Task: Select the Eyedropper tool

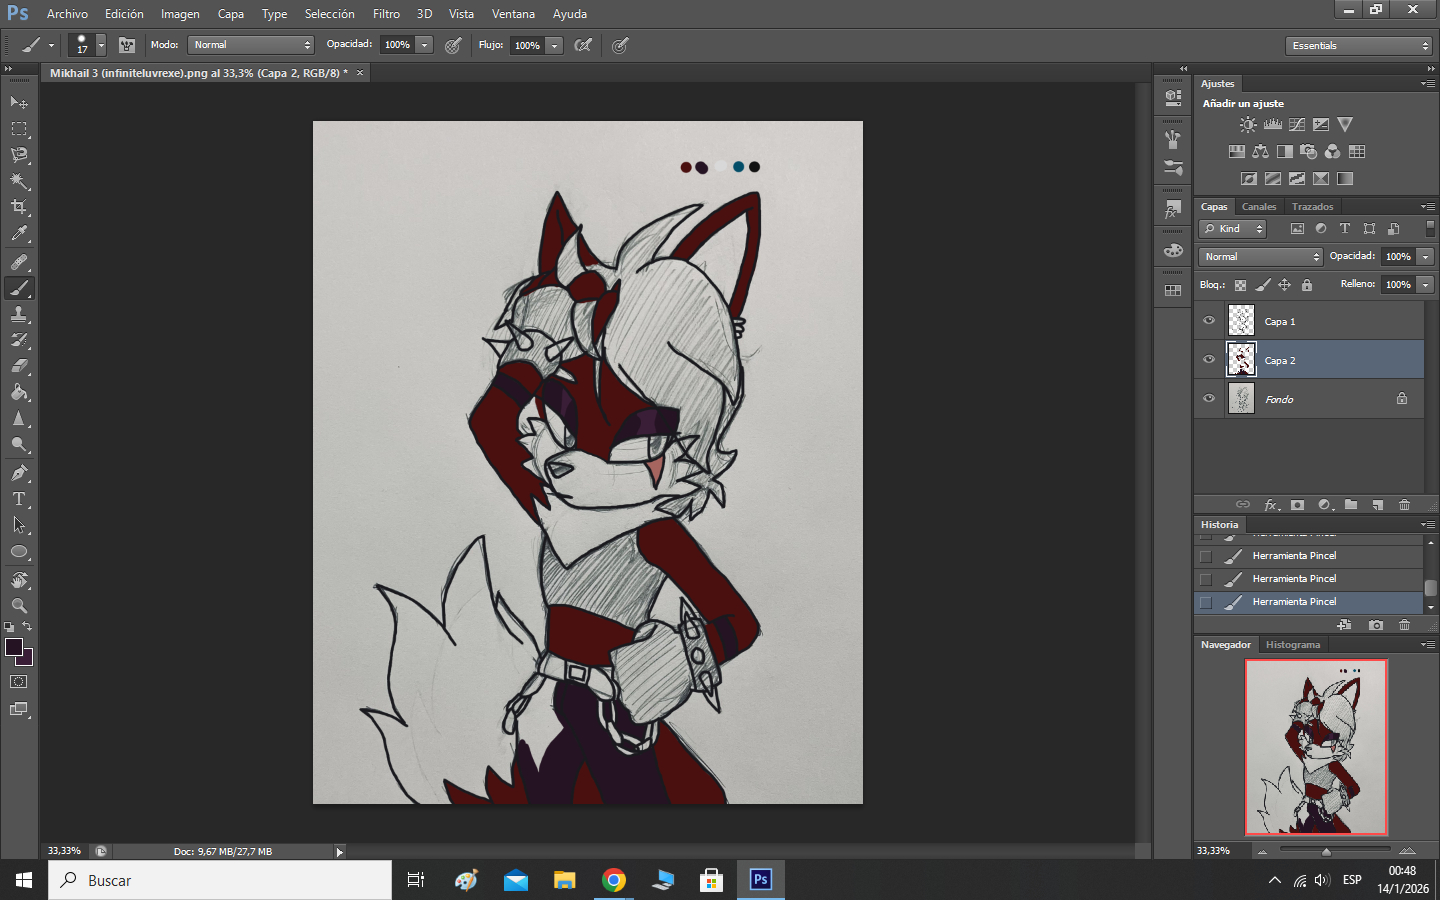Action: pyautogui.click(x=19, y=234)
